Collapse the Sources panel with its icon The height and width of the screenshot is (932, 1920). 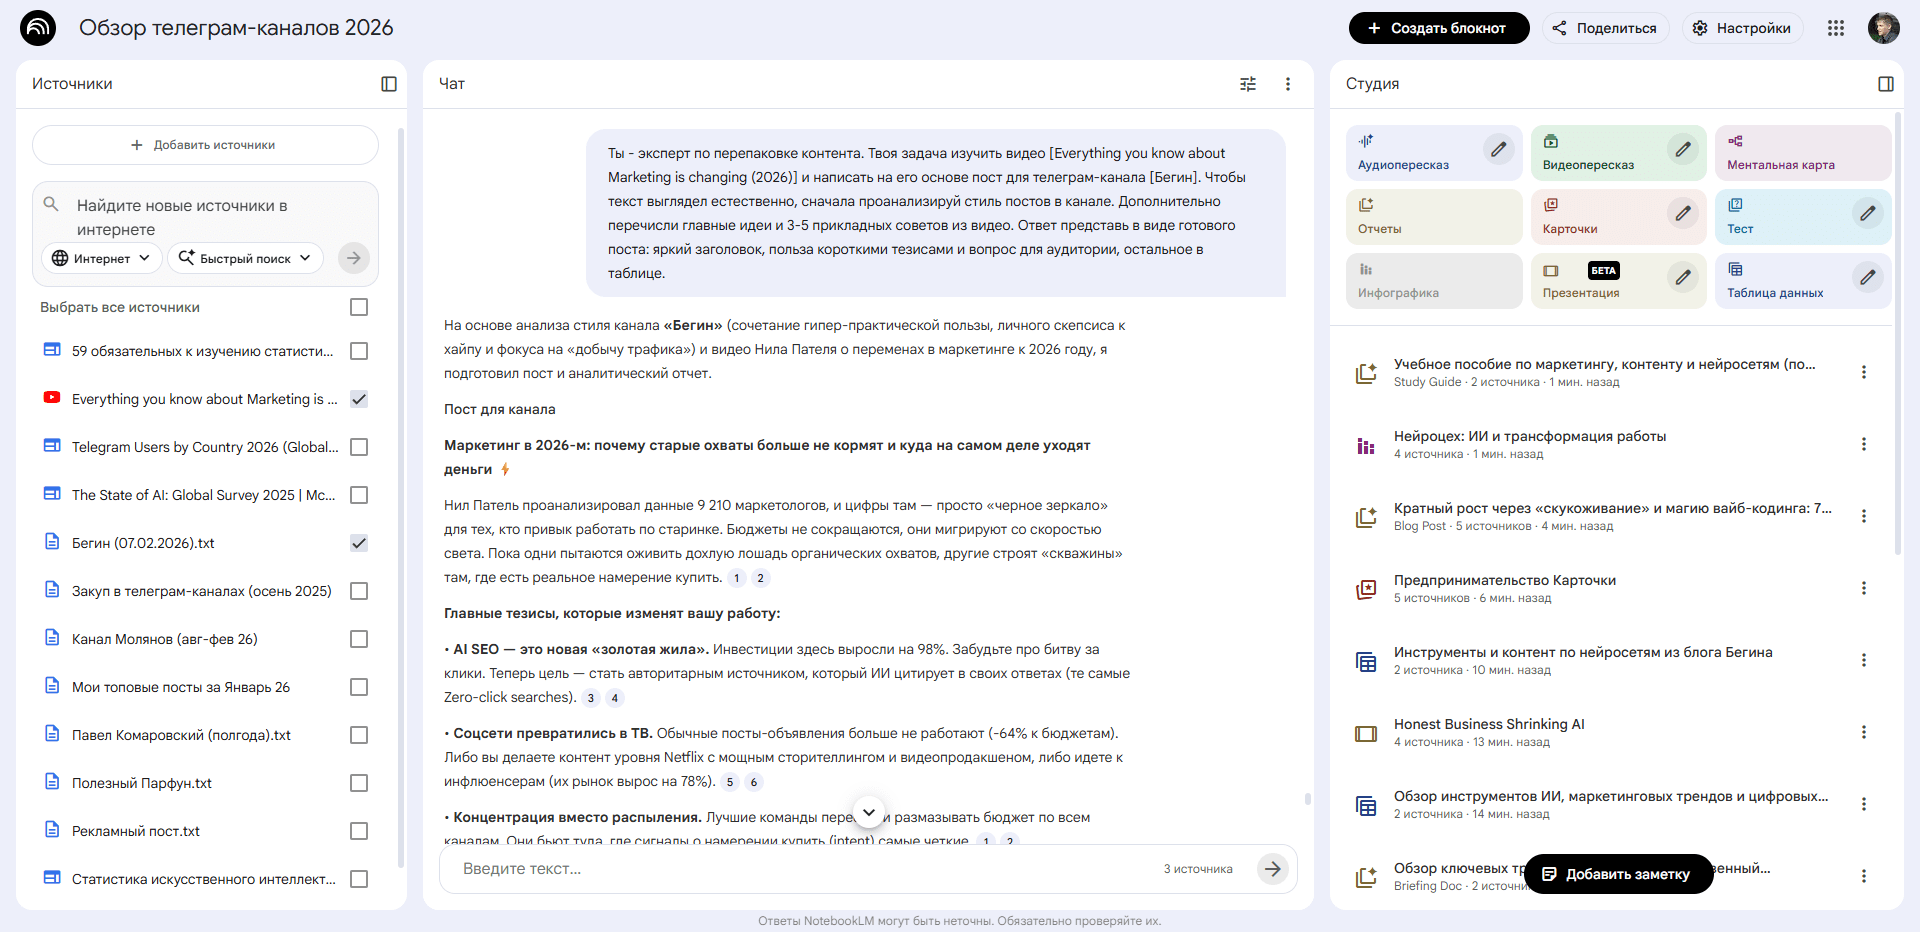[389, 84]
